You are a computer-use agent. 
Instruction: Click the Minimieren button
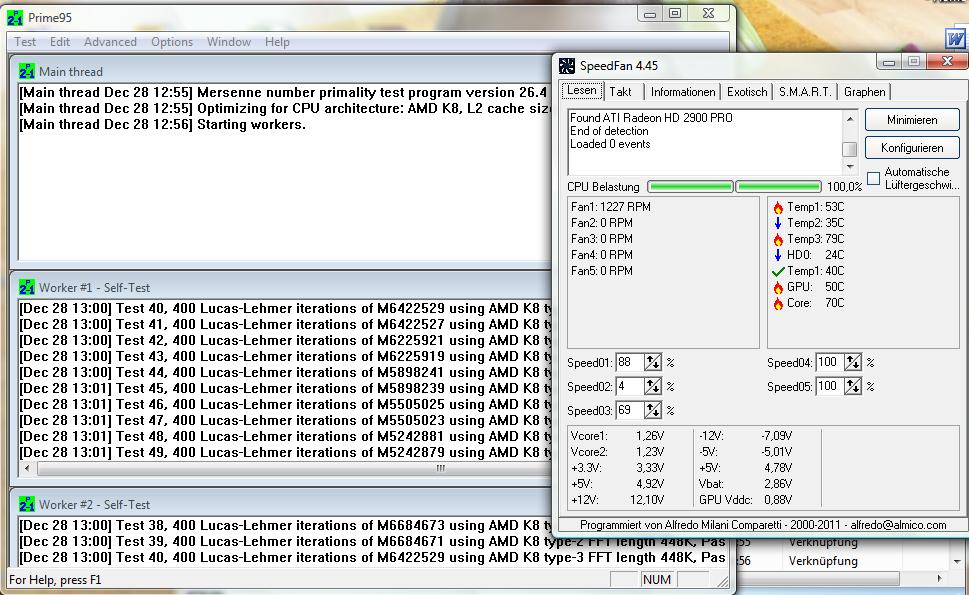tap(912, 120)
